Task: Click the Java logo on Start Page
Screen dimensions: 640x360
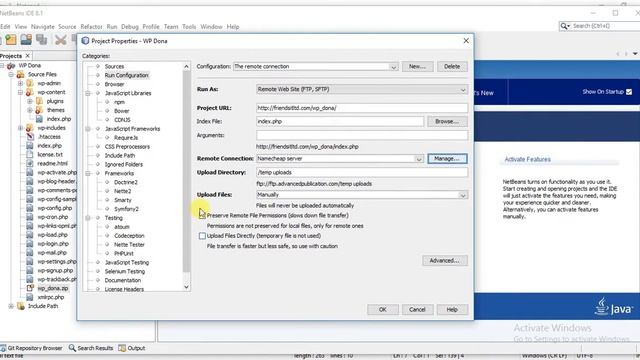Action: point(613,307)
